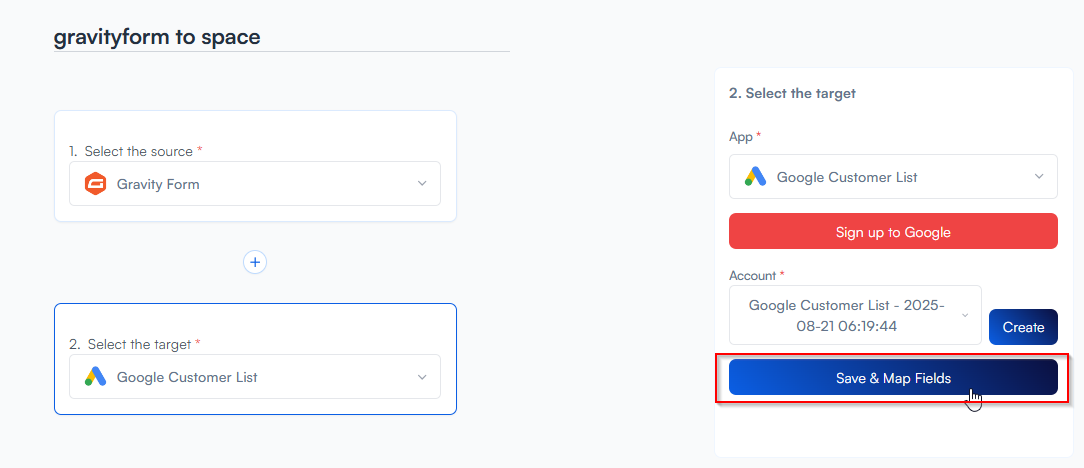Click Save & Map Fields
The height and width of the screenshot is (468, 1084).
(x=893, y=378)
